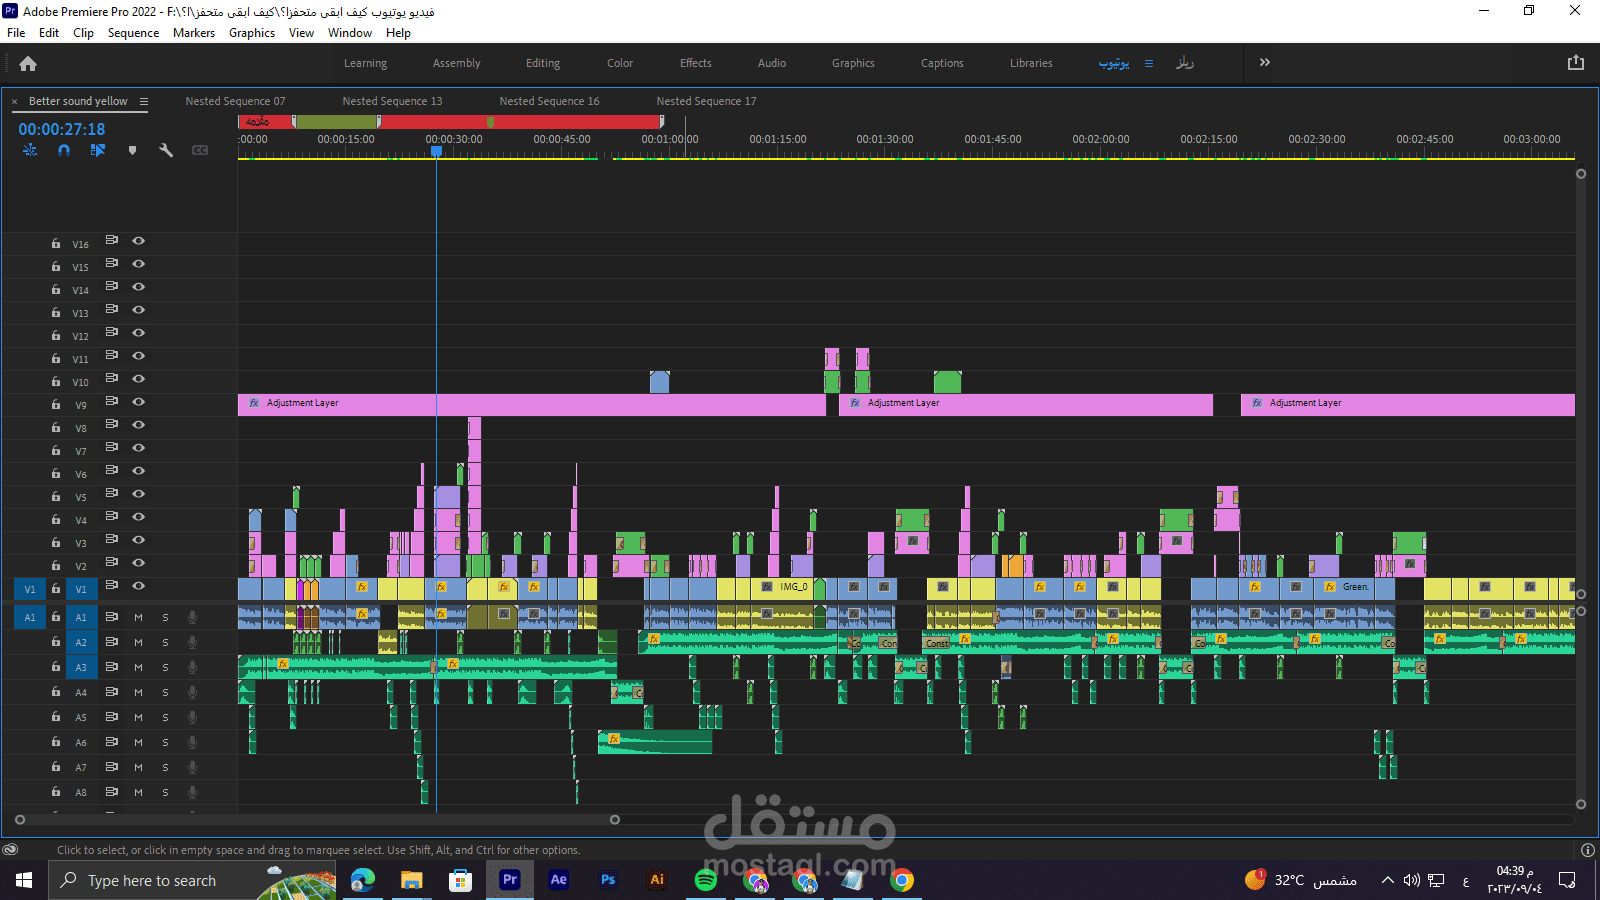The image size is (1600, 900).
Task: Click the Creative Cloud status icon
Action: click(11, 850)
